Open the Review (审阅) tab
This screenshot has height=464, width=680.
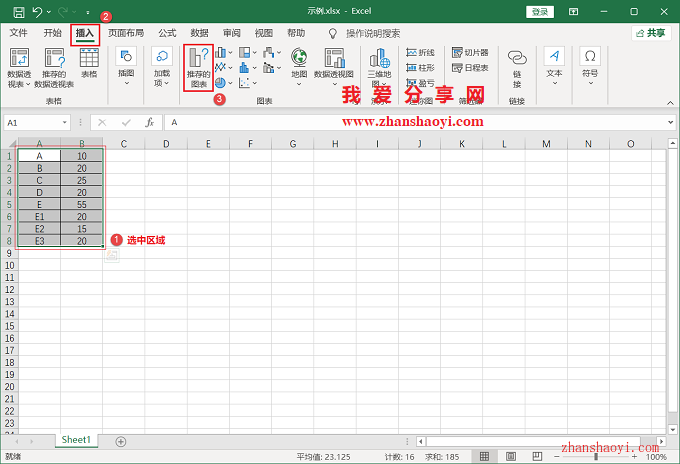[x=232, y=33]
